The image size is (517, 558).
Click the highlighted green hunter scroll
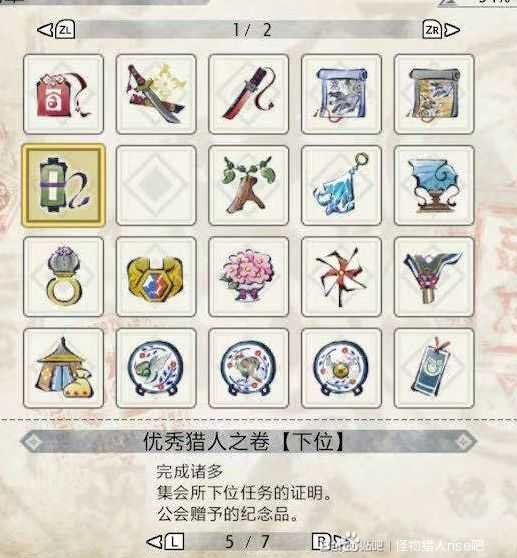pyautogui.click(x=63, y=185)
